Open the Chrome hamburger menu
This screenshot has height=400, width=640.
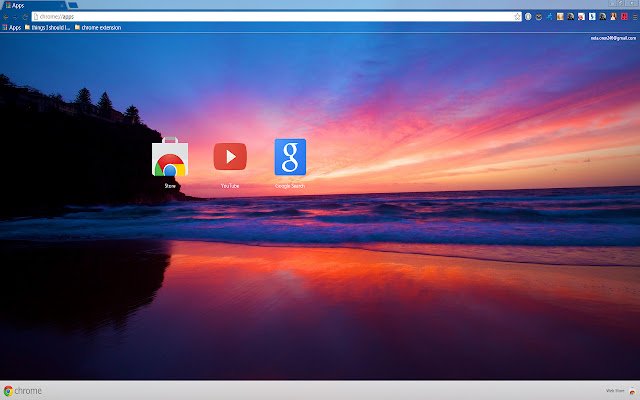[x=635, y=17]
